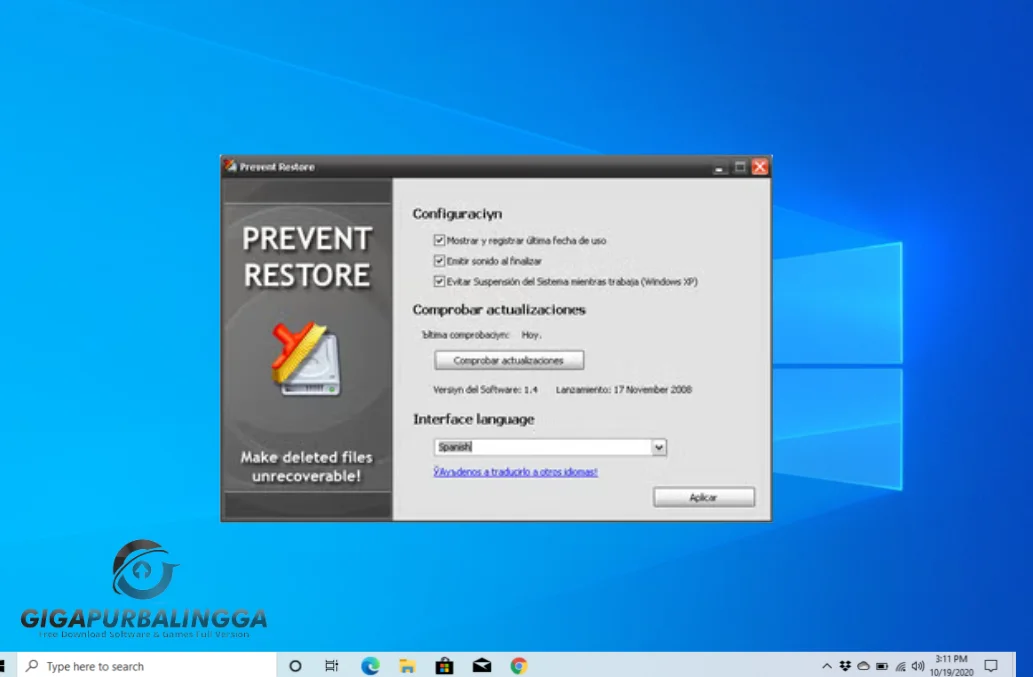Click the 'Comprobar actualizaciones' button
1033x677 pixels.
(509, 360)
